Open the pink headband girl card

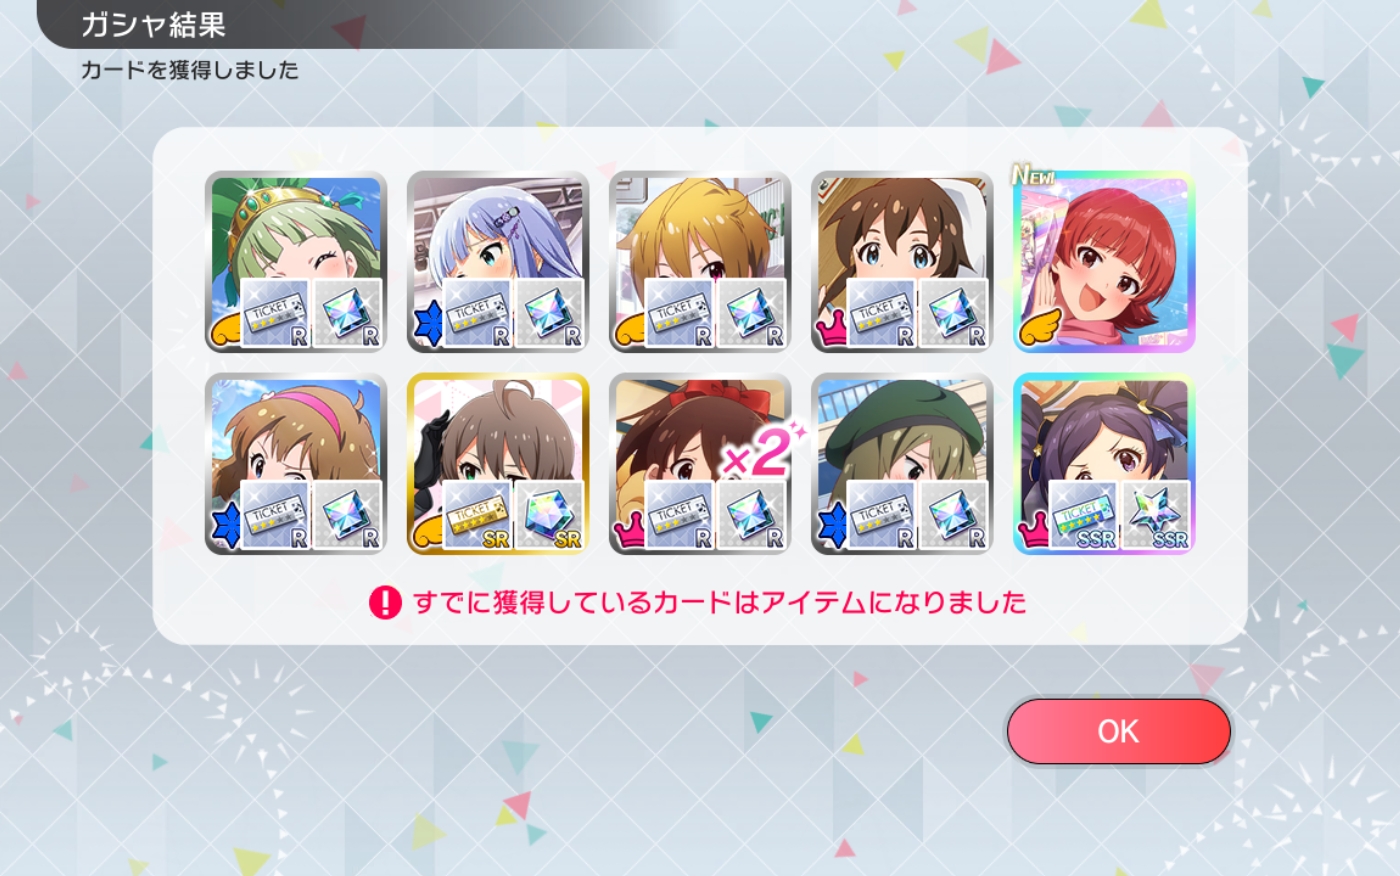click(296, 464)
